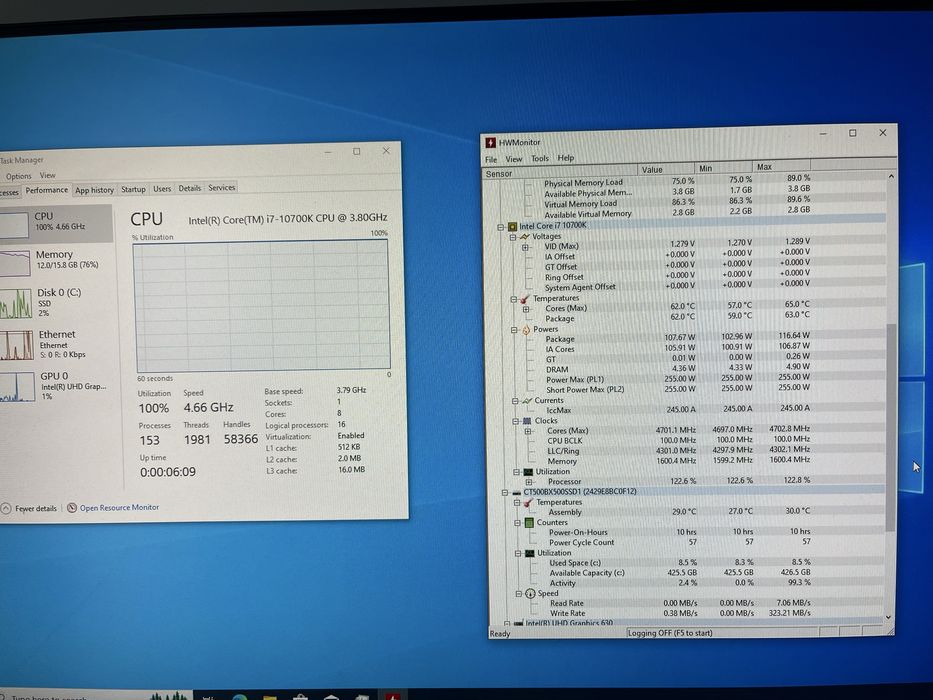Image resolution: width=933 pixels, height=700 pixels.
Task: Click the Fewer details button
Action: point(30,508)
